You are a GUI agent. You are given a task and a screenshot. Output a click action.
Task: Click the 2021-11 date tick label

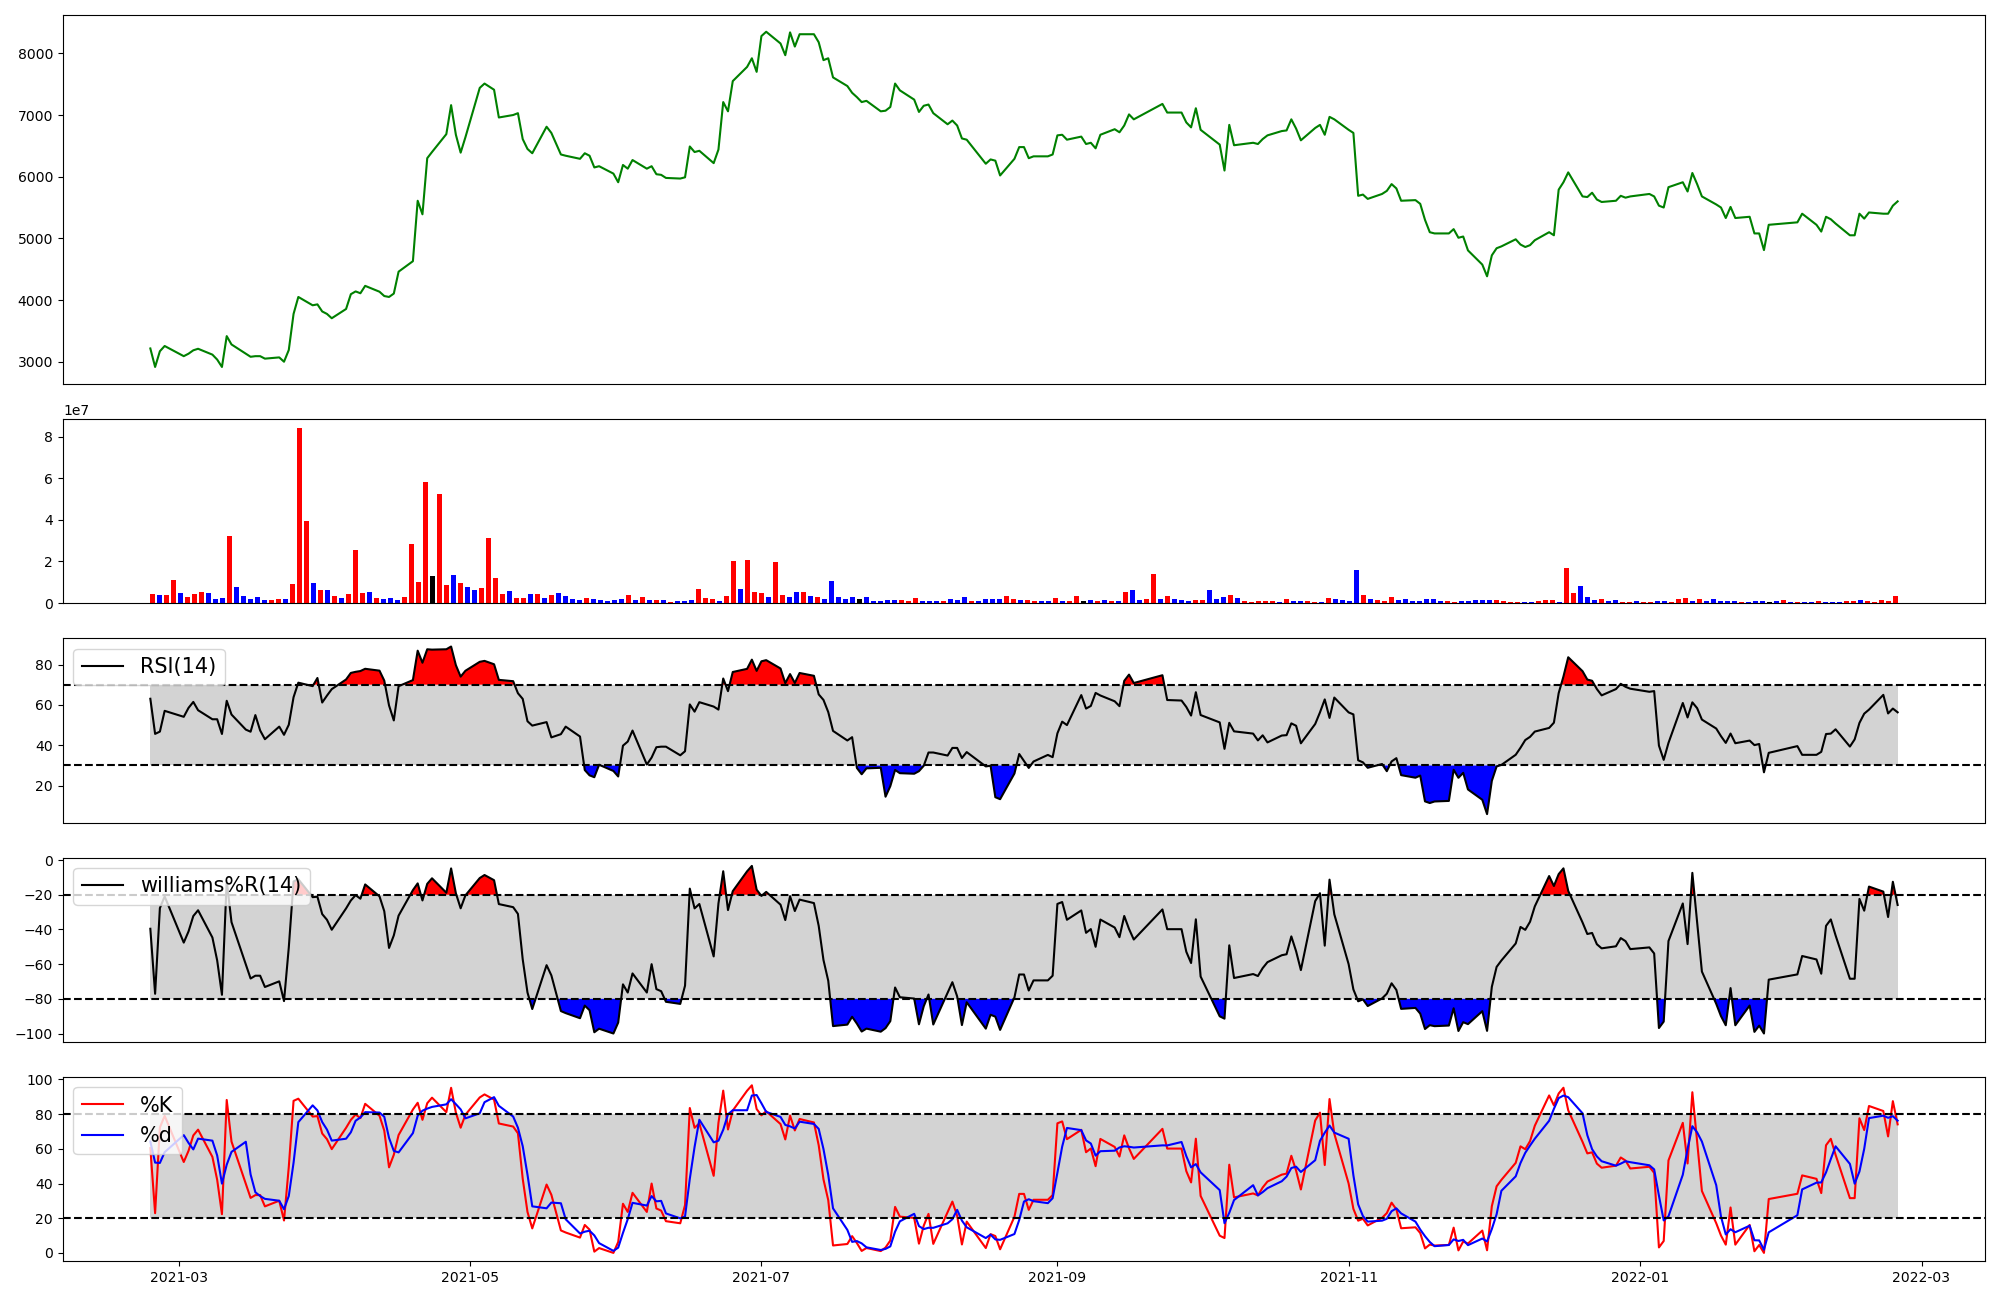1349,1276
